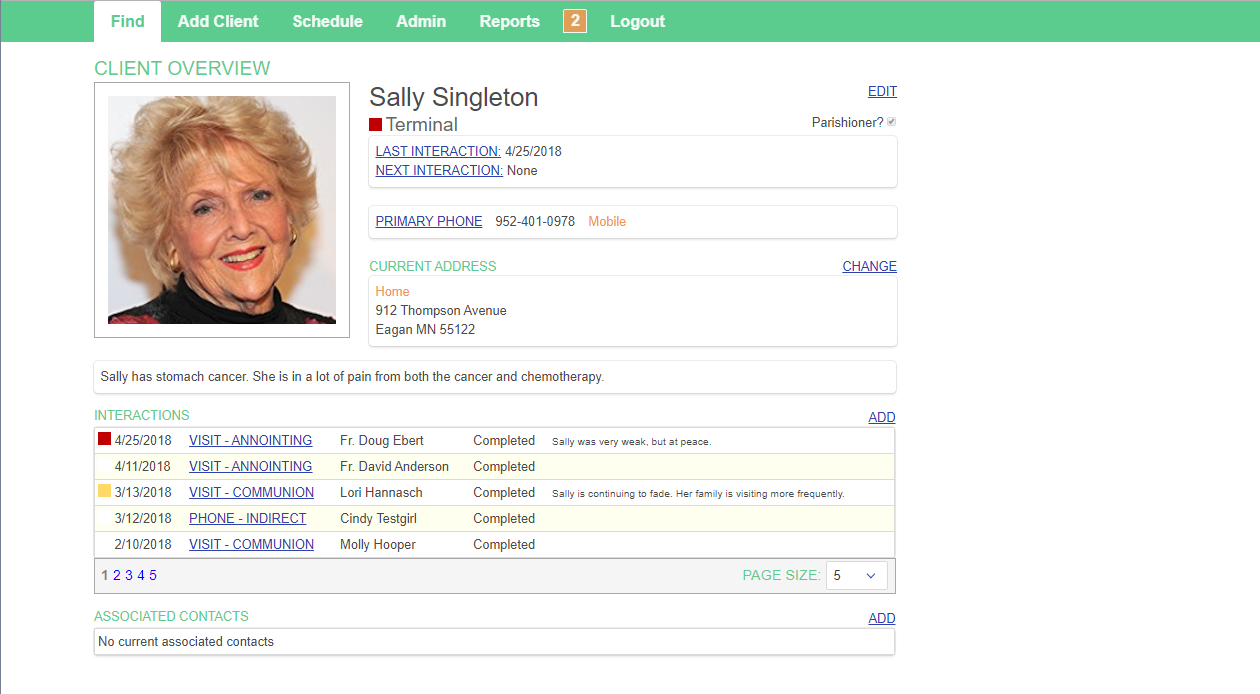This screenshot has width=1260, height=694.
Task: Toggle the Parishioner checkbox
Action: [892, 122]
